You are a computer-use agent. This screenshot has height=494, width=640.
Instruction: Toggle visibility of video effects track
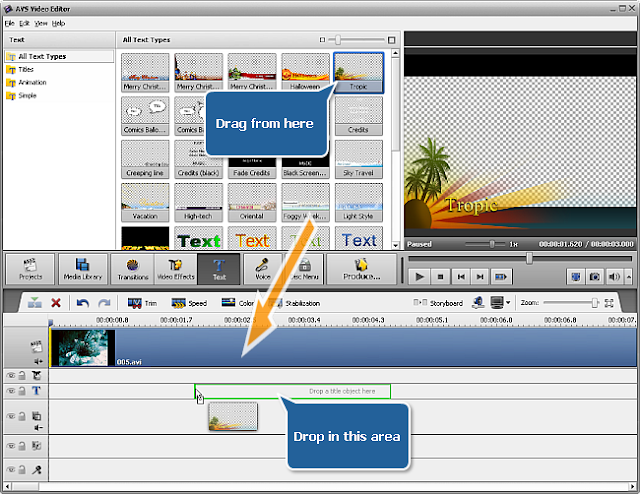[11, 375]
